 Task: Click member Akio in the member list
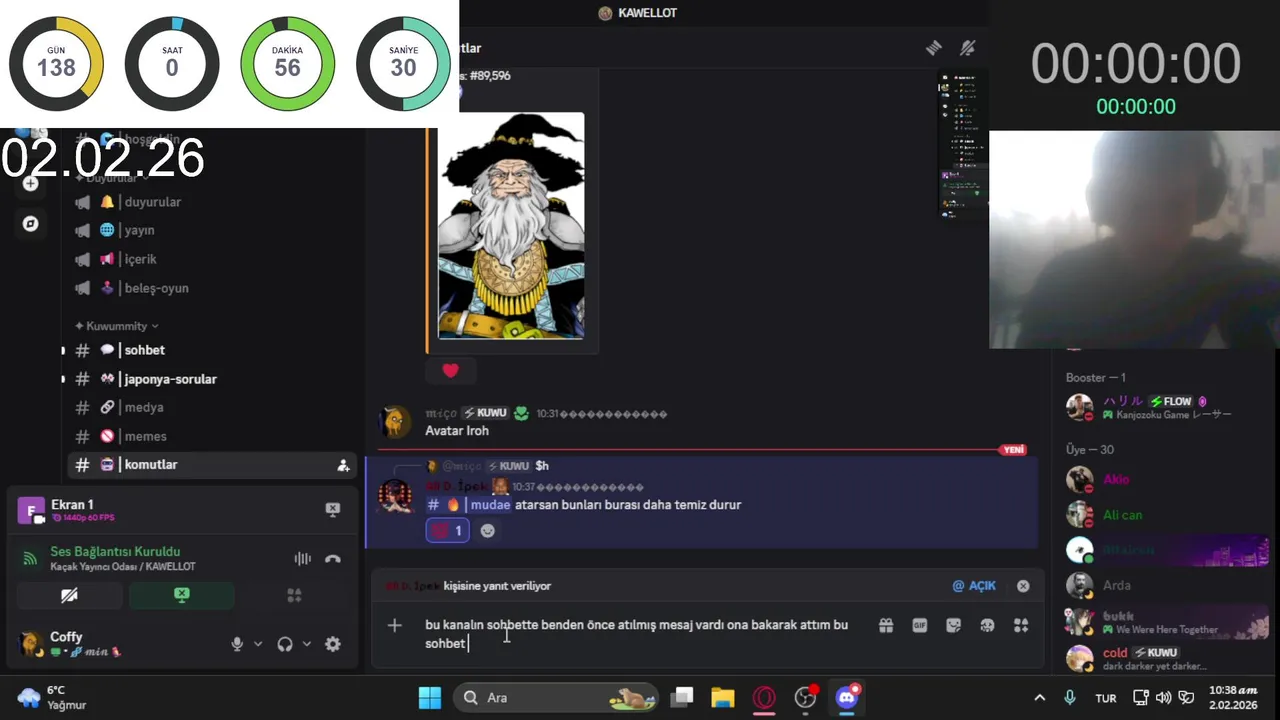click(1165, 479)
